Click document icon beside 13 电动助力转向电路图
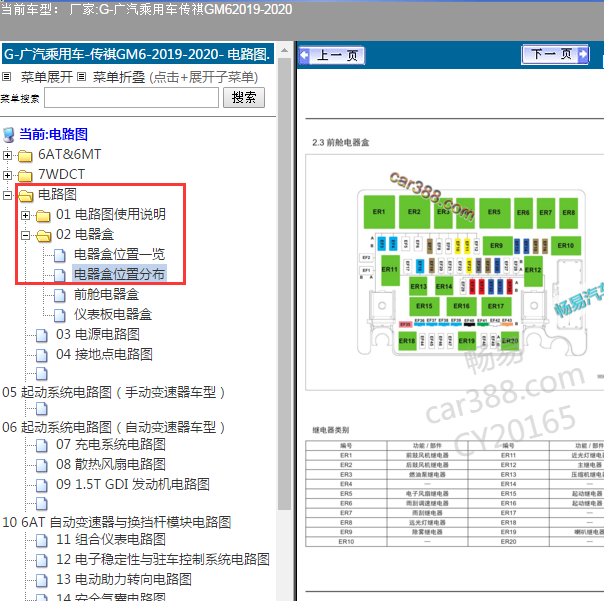604x601 pixels. 42,580
